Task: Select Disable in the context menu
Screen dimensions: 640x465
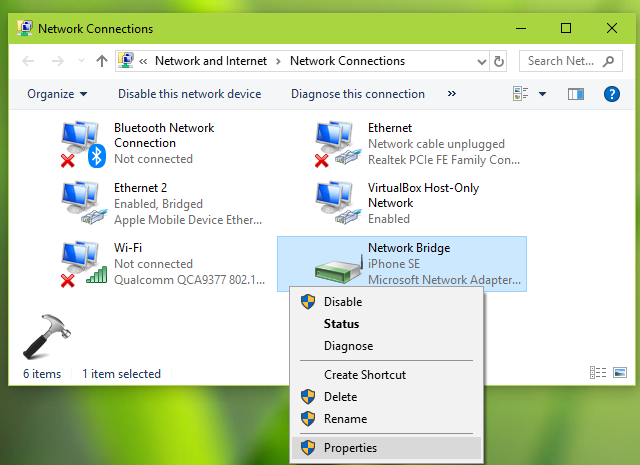Action: [342, 302]
